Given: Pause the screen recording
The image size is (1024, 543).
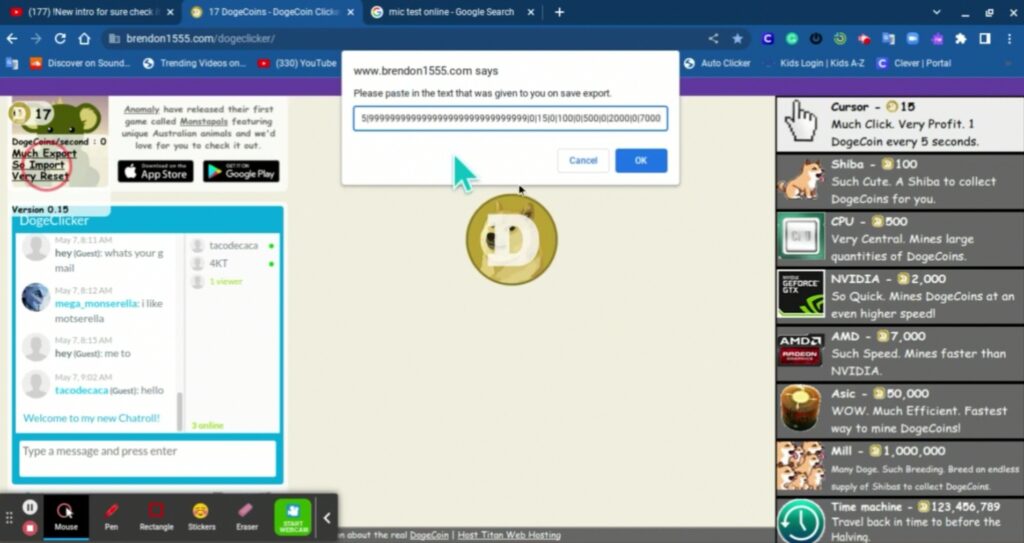Looking at the screenshot, I should pos(30,507).
